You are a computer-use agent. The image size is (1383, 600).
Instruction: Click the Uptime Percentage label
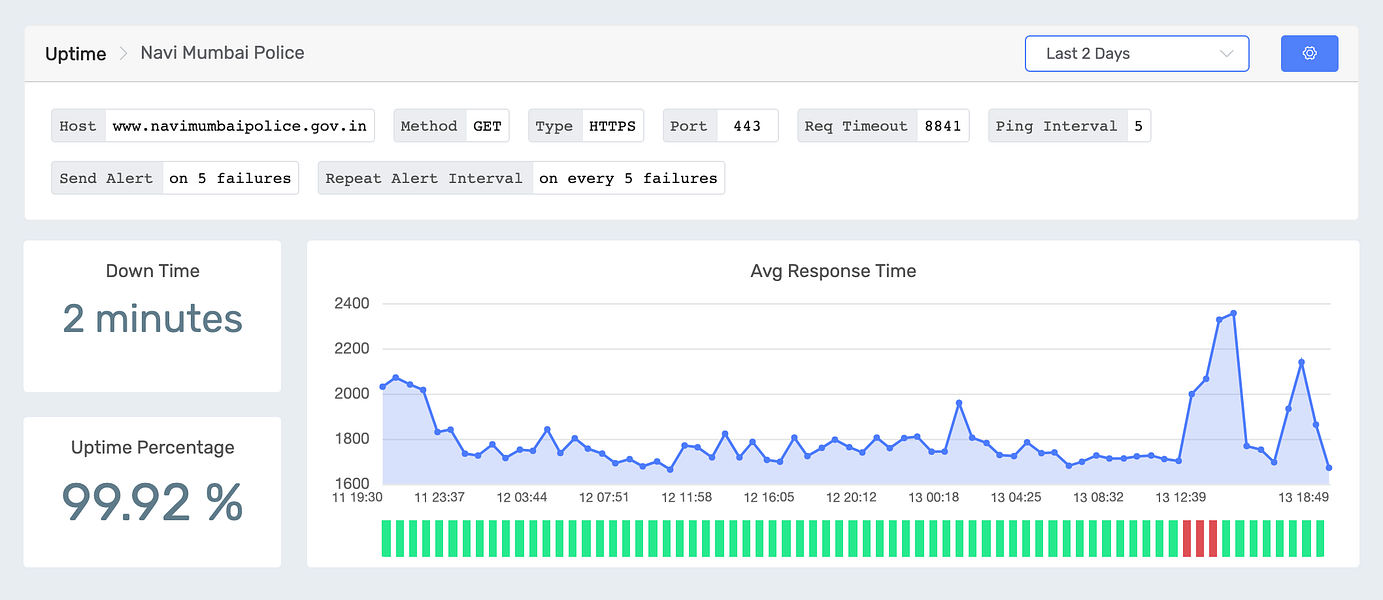click(x=152, y=448)
